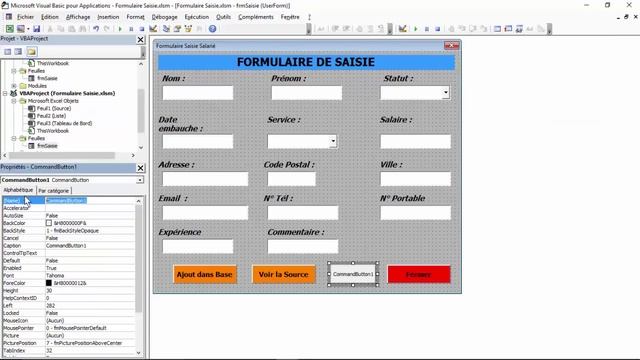This screenshot has width=640, height=360.
Task: Select the CommandButton1 control on the form
Action: tap(353, 274)
